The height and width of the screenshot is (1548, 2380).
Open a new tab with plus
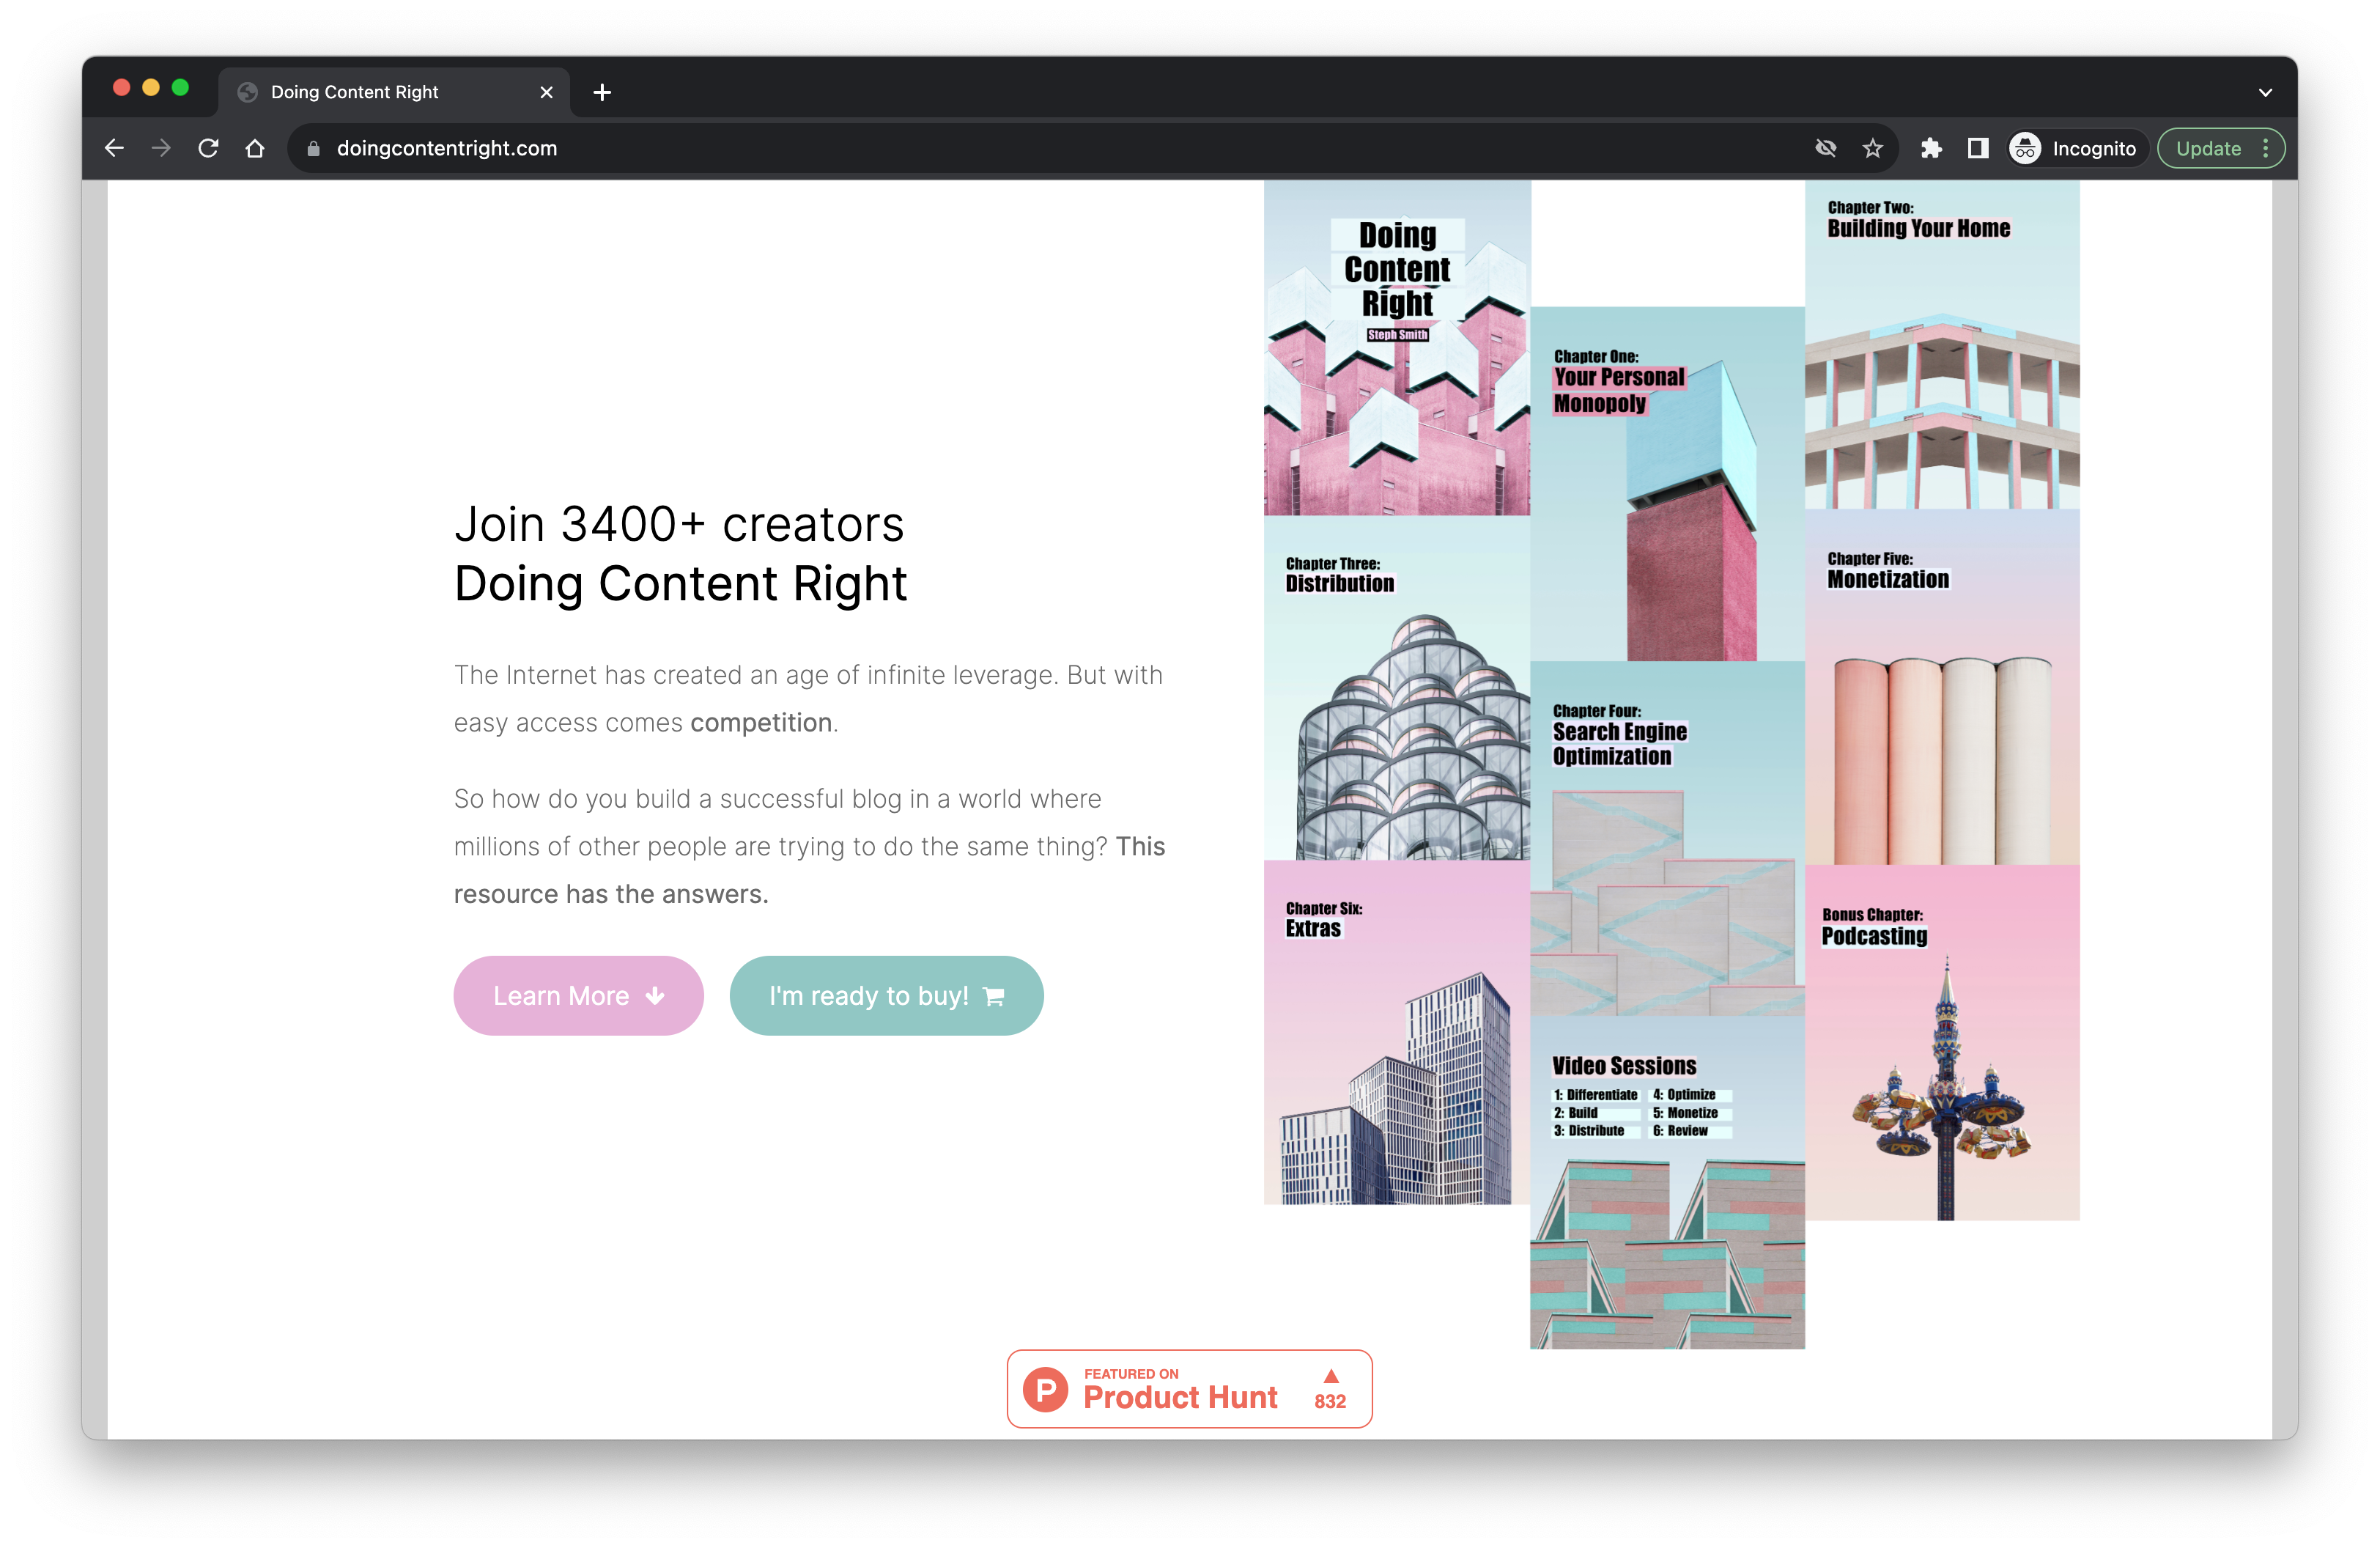click(x=602, y=92)
